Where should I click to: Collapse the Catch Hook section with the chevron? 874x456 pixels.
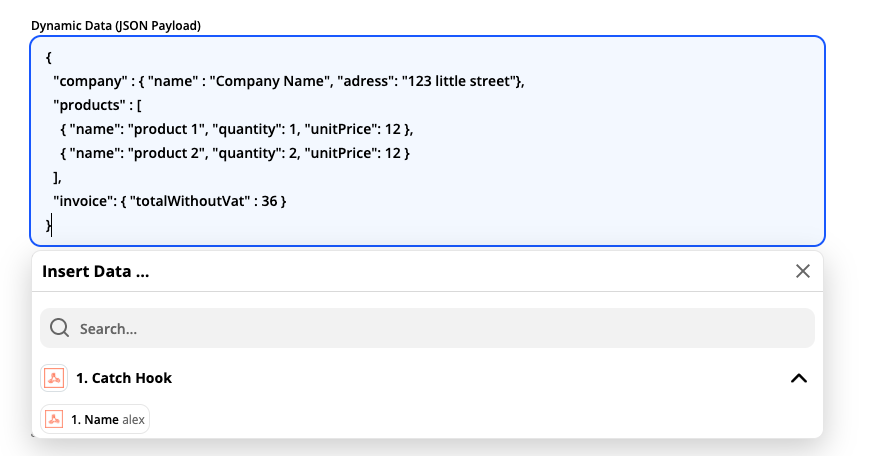[799, 379]
